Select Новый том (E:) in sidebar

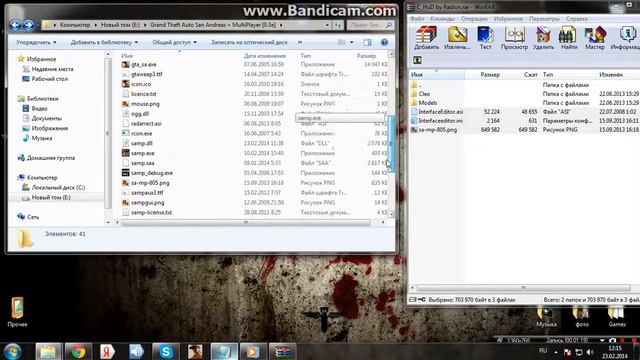click(x=51, y=197)
